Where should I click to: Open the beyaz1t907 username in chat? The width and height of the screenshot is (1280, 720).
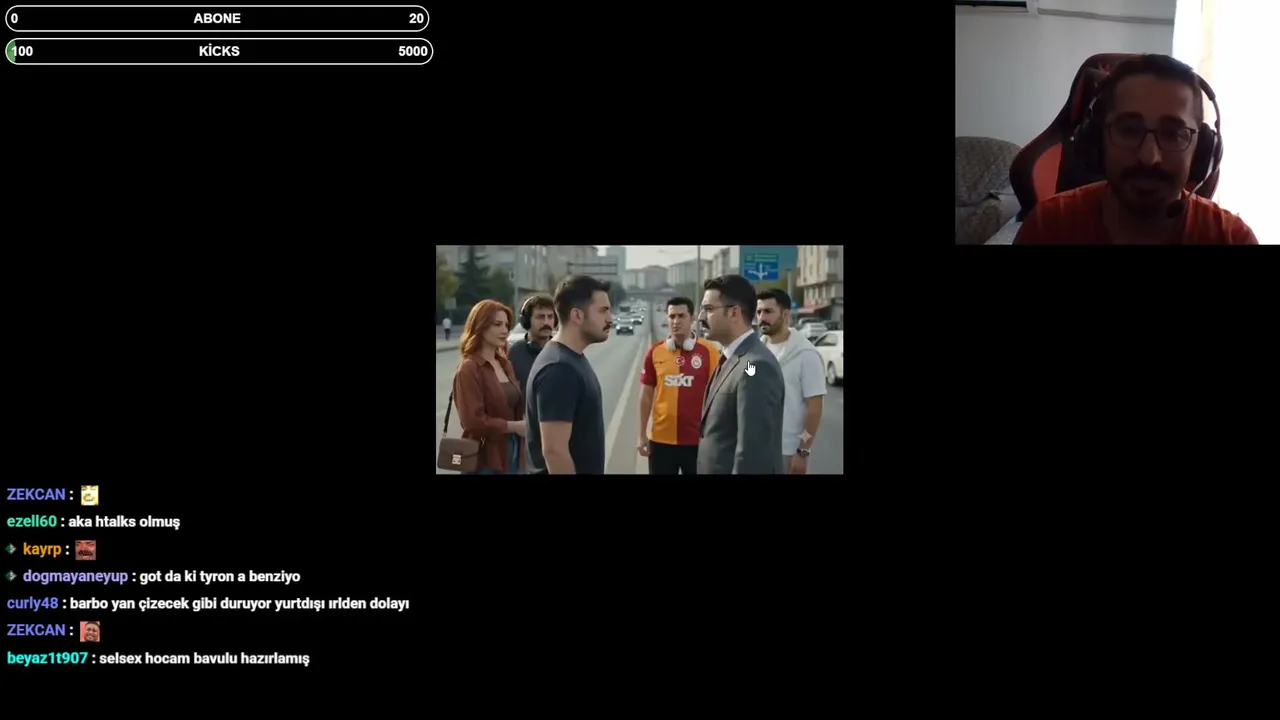click(x=47, y=659)
